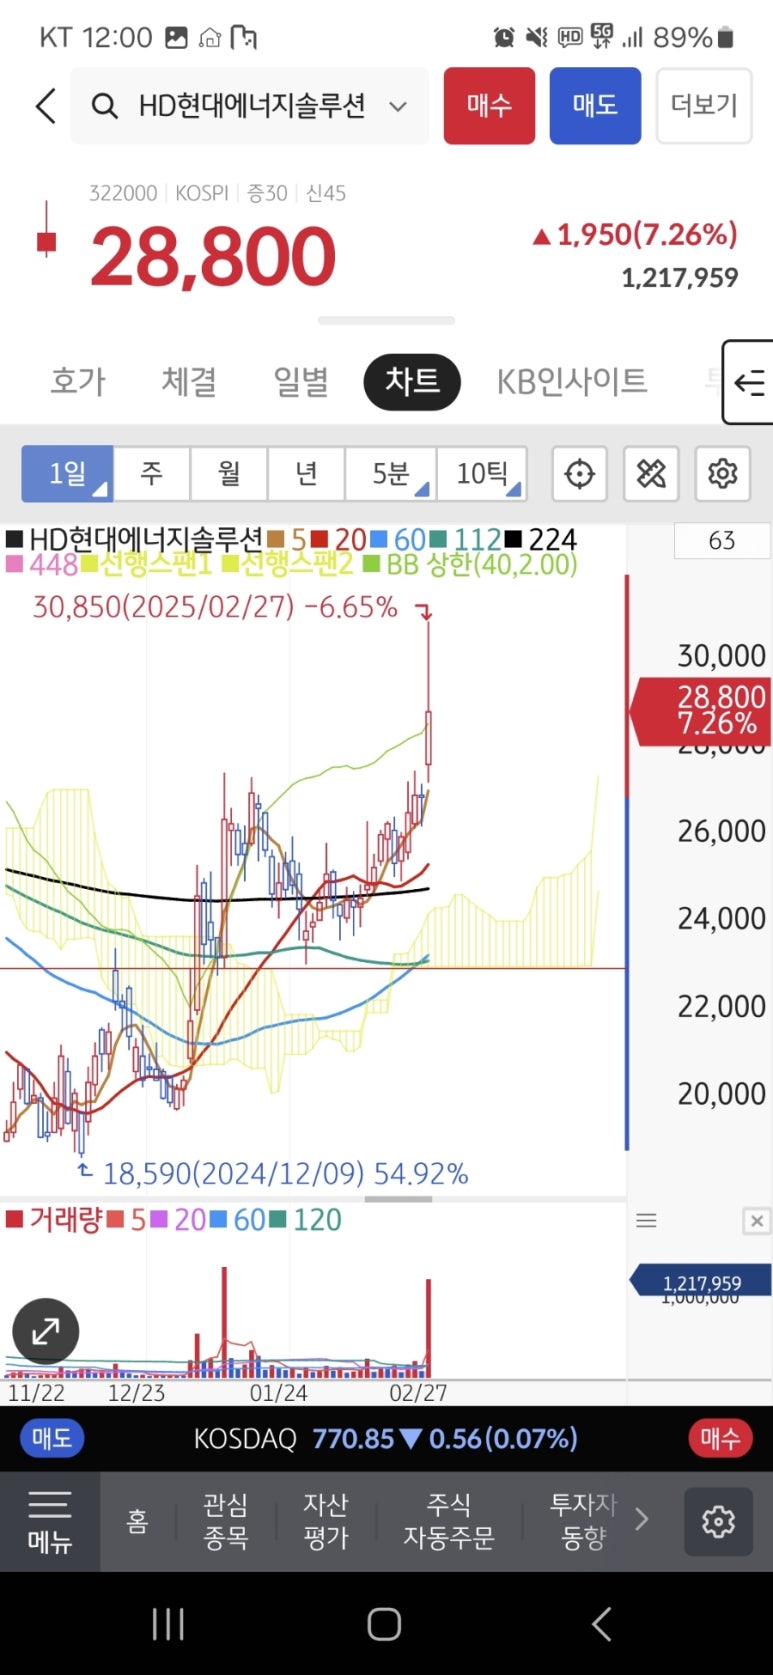Tap the candlestick icon beside the price

click(x=46, y=231)
